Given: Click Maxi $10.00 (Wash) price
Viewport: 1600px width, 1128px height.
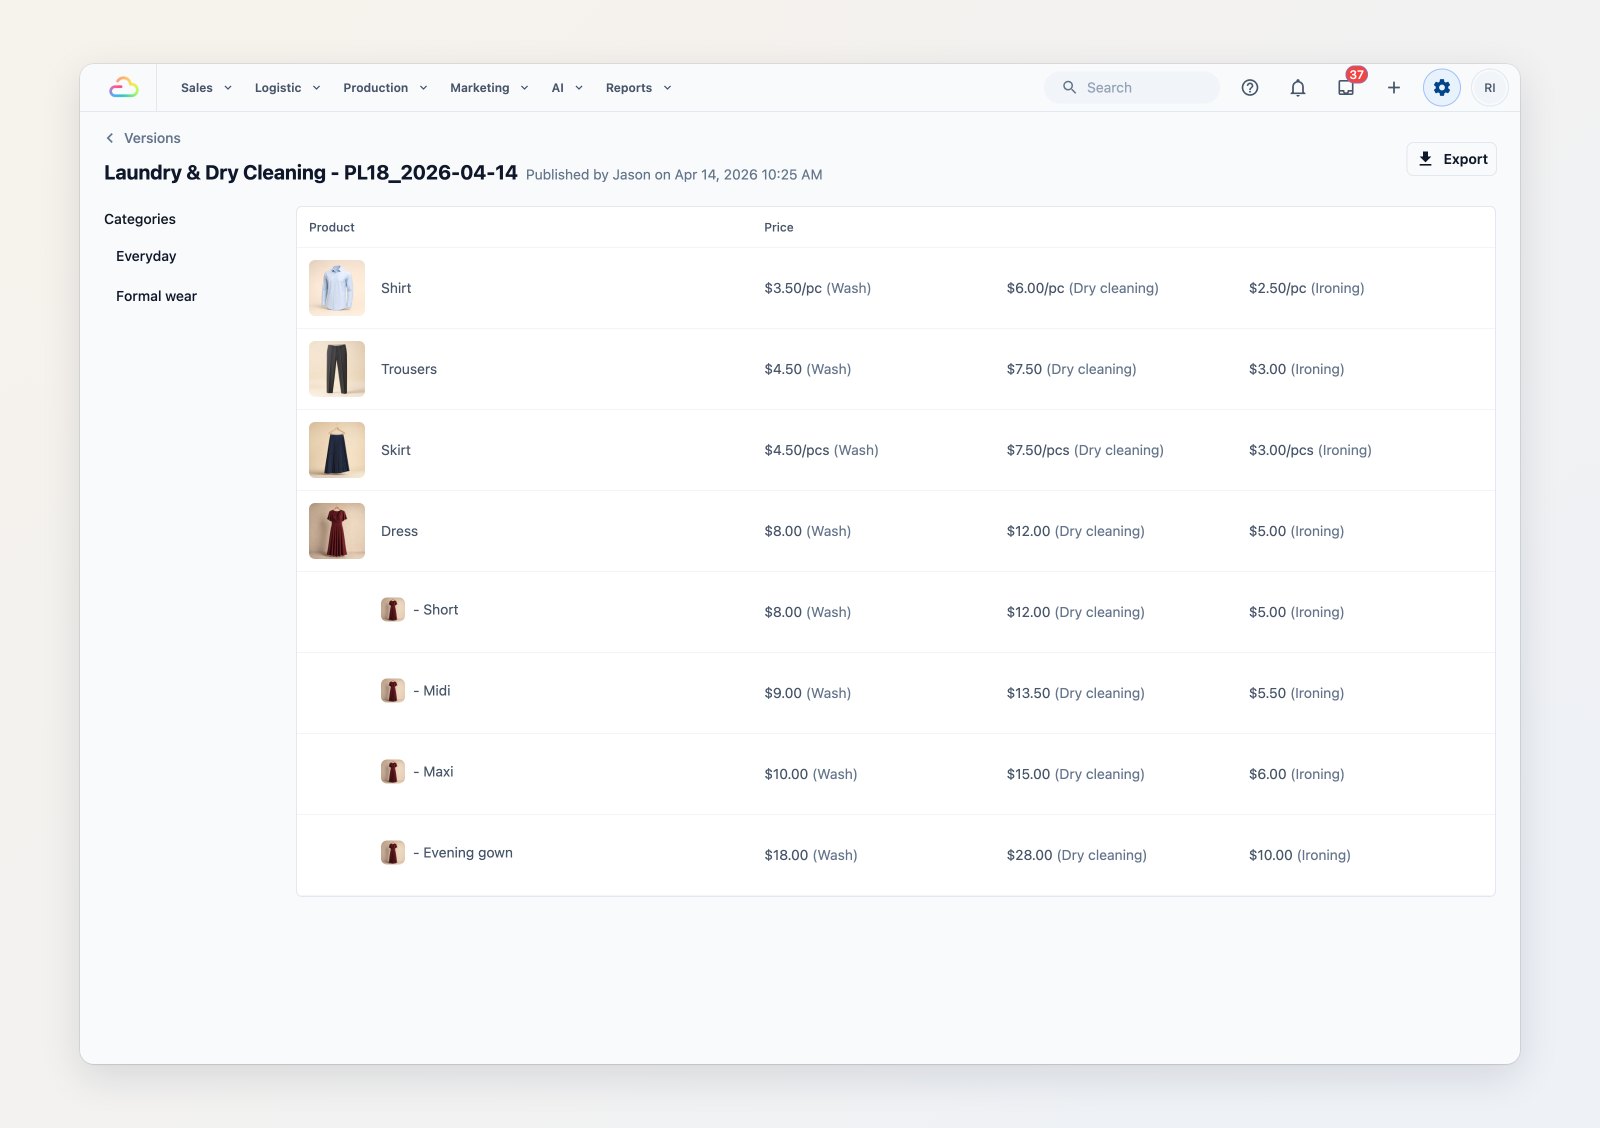Looking at the screenshot, I should 811,774.
